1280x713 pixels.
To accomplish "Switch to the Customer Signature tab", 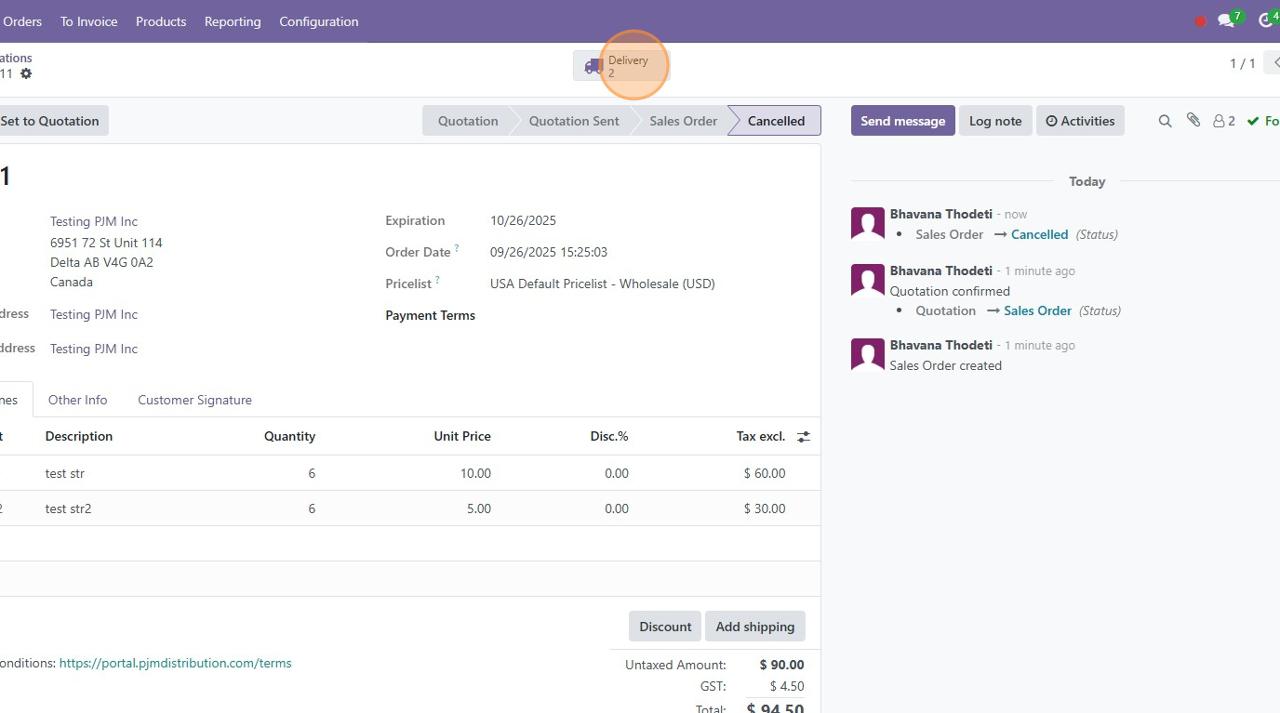I will [194, 400].
